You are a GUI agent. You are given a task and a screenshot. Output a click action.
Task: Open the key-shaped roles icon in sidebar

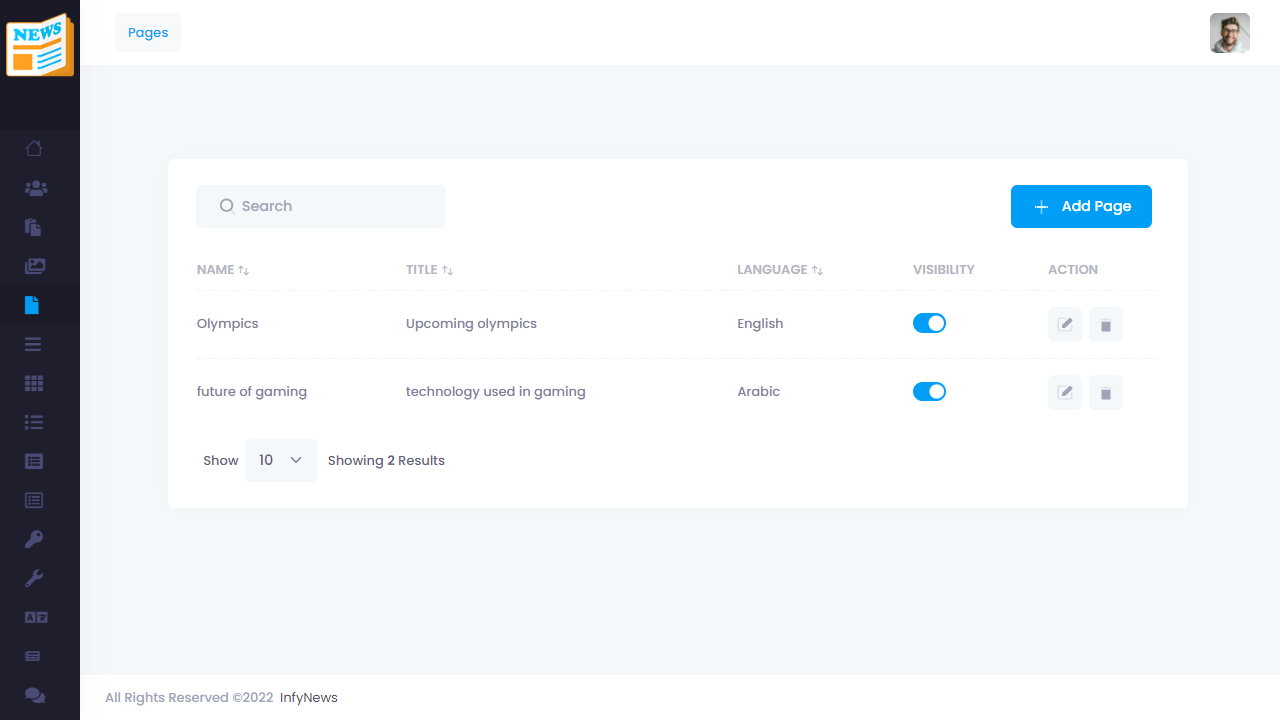pyautogui.click(x=33, y=539)
